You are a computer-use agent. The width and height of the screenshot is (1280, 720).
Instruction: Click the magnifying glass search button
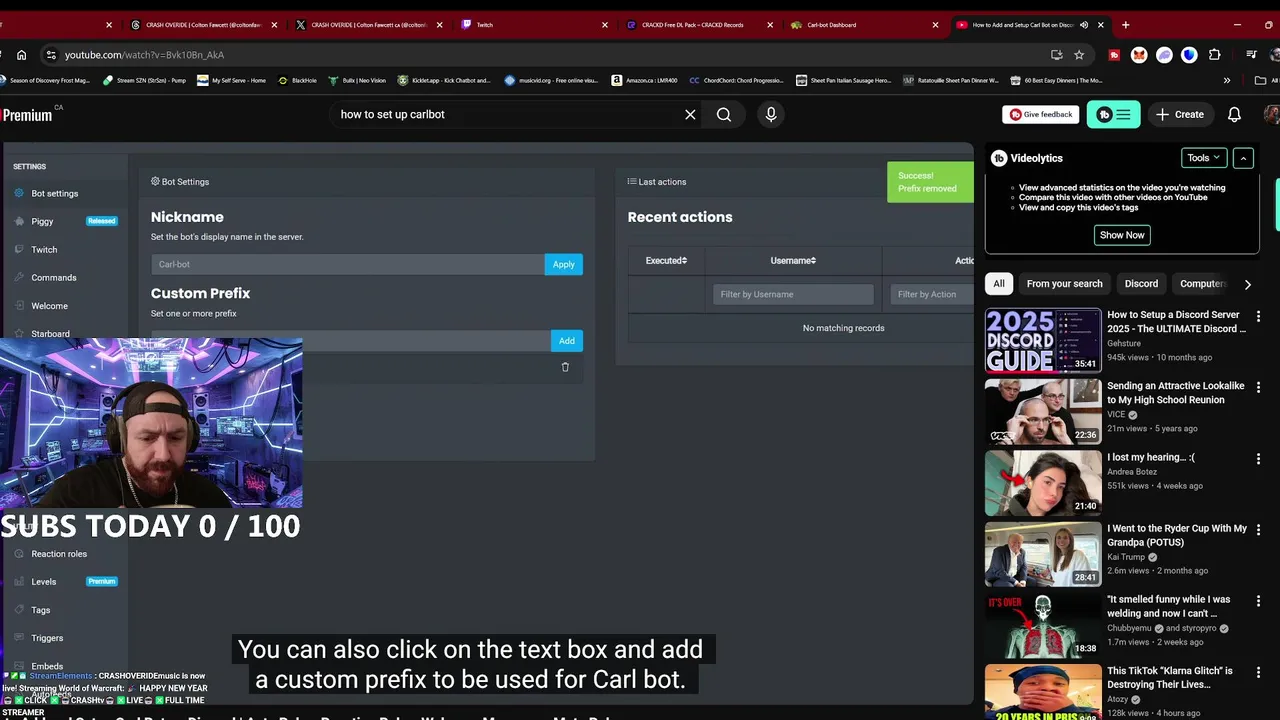(724, 114)
